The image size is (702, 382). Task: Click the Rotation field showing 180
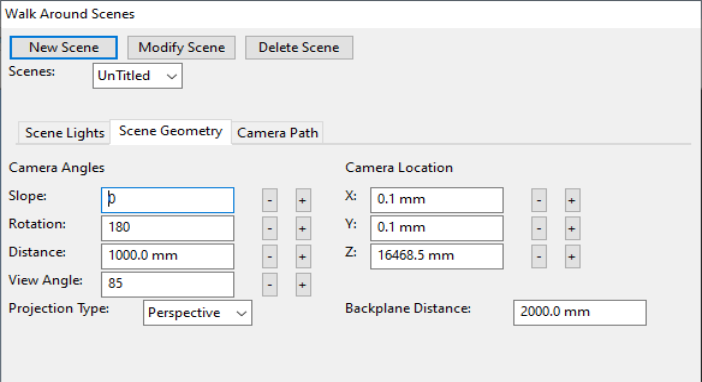(x=167, y=228)
